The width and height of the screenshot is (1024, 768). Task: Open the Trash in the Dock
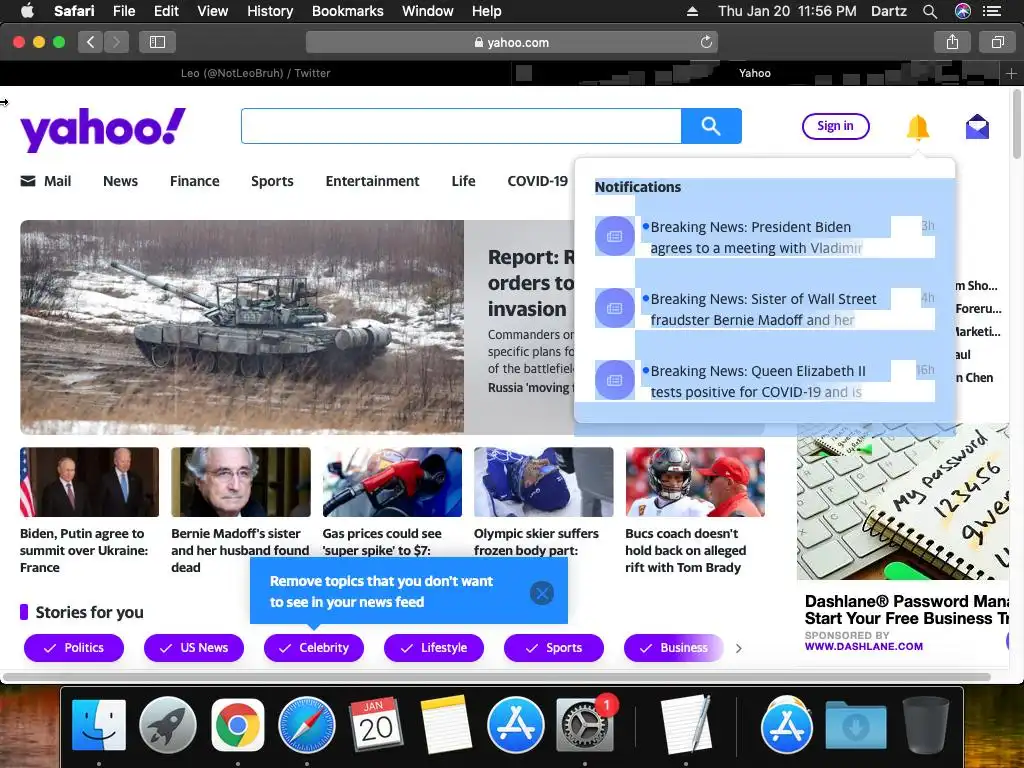click(x=925, y=725)
